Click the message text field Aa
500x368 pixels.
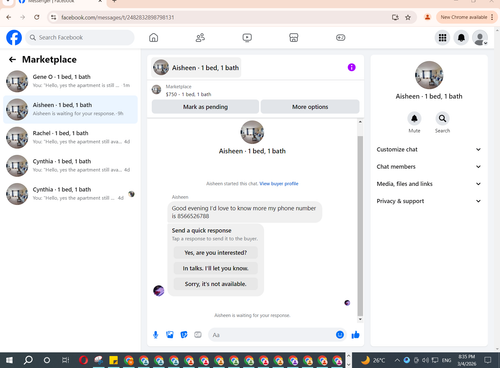(x=272, y=335)
